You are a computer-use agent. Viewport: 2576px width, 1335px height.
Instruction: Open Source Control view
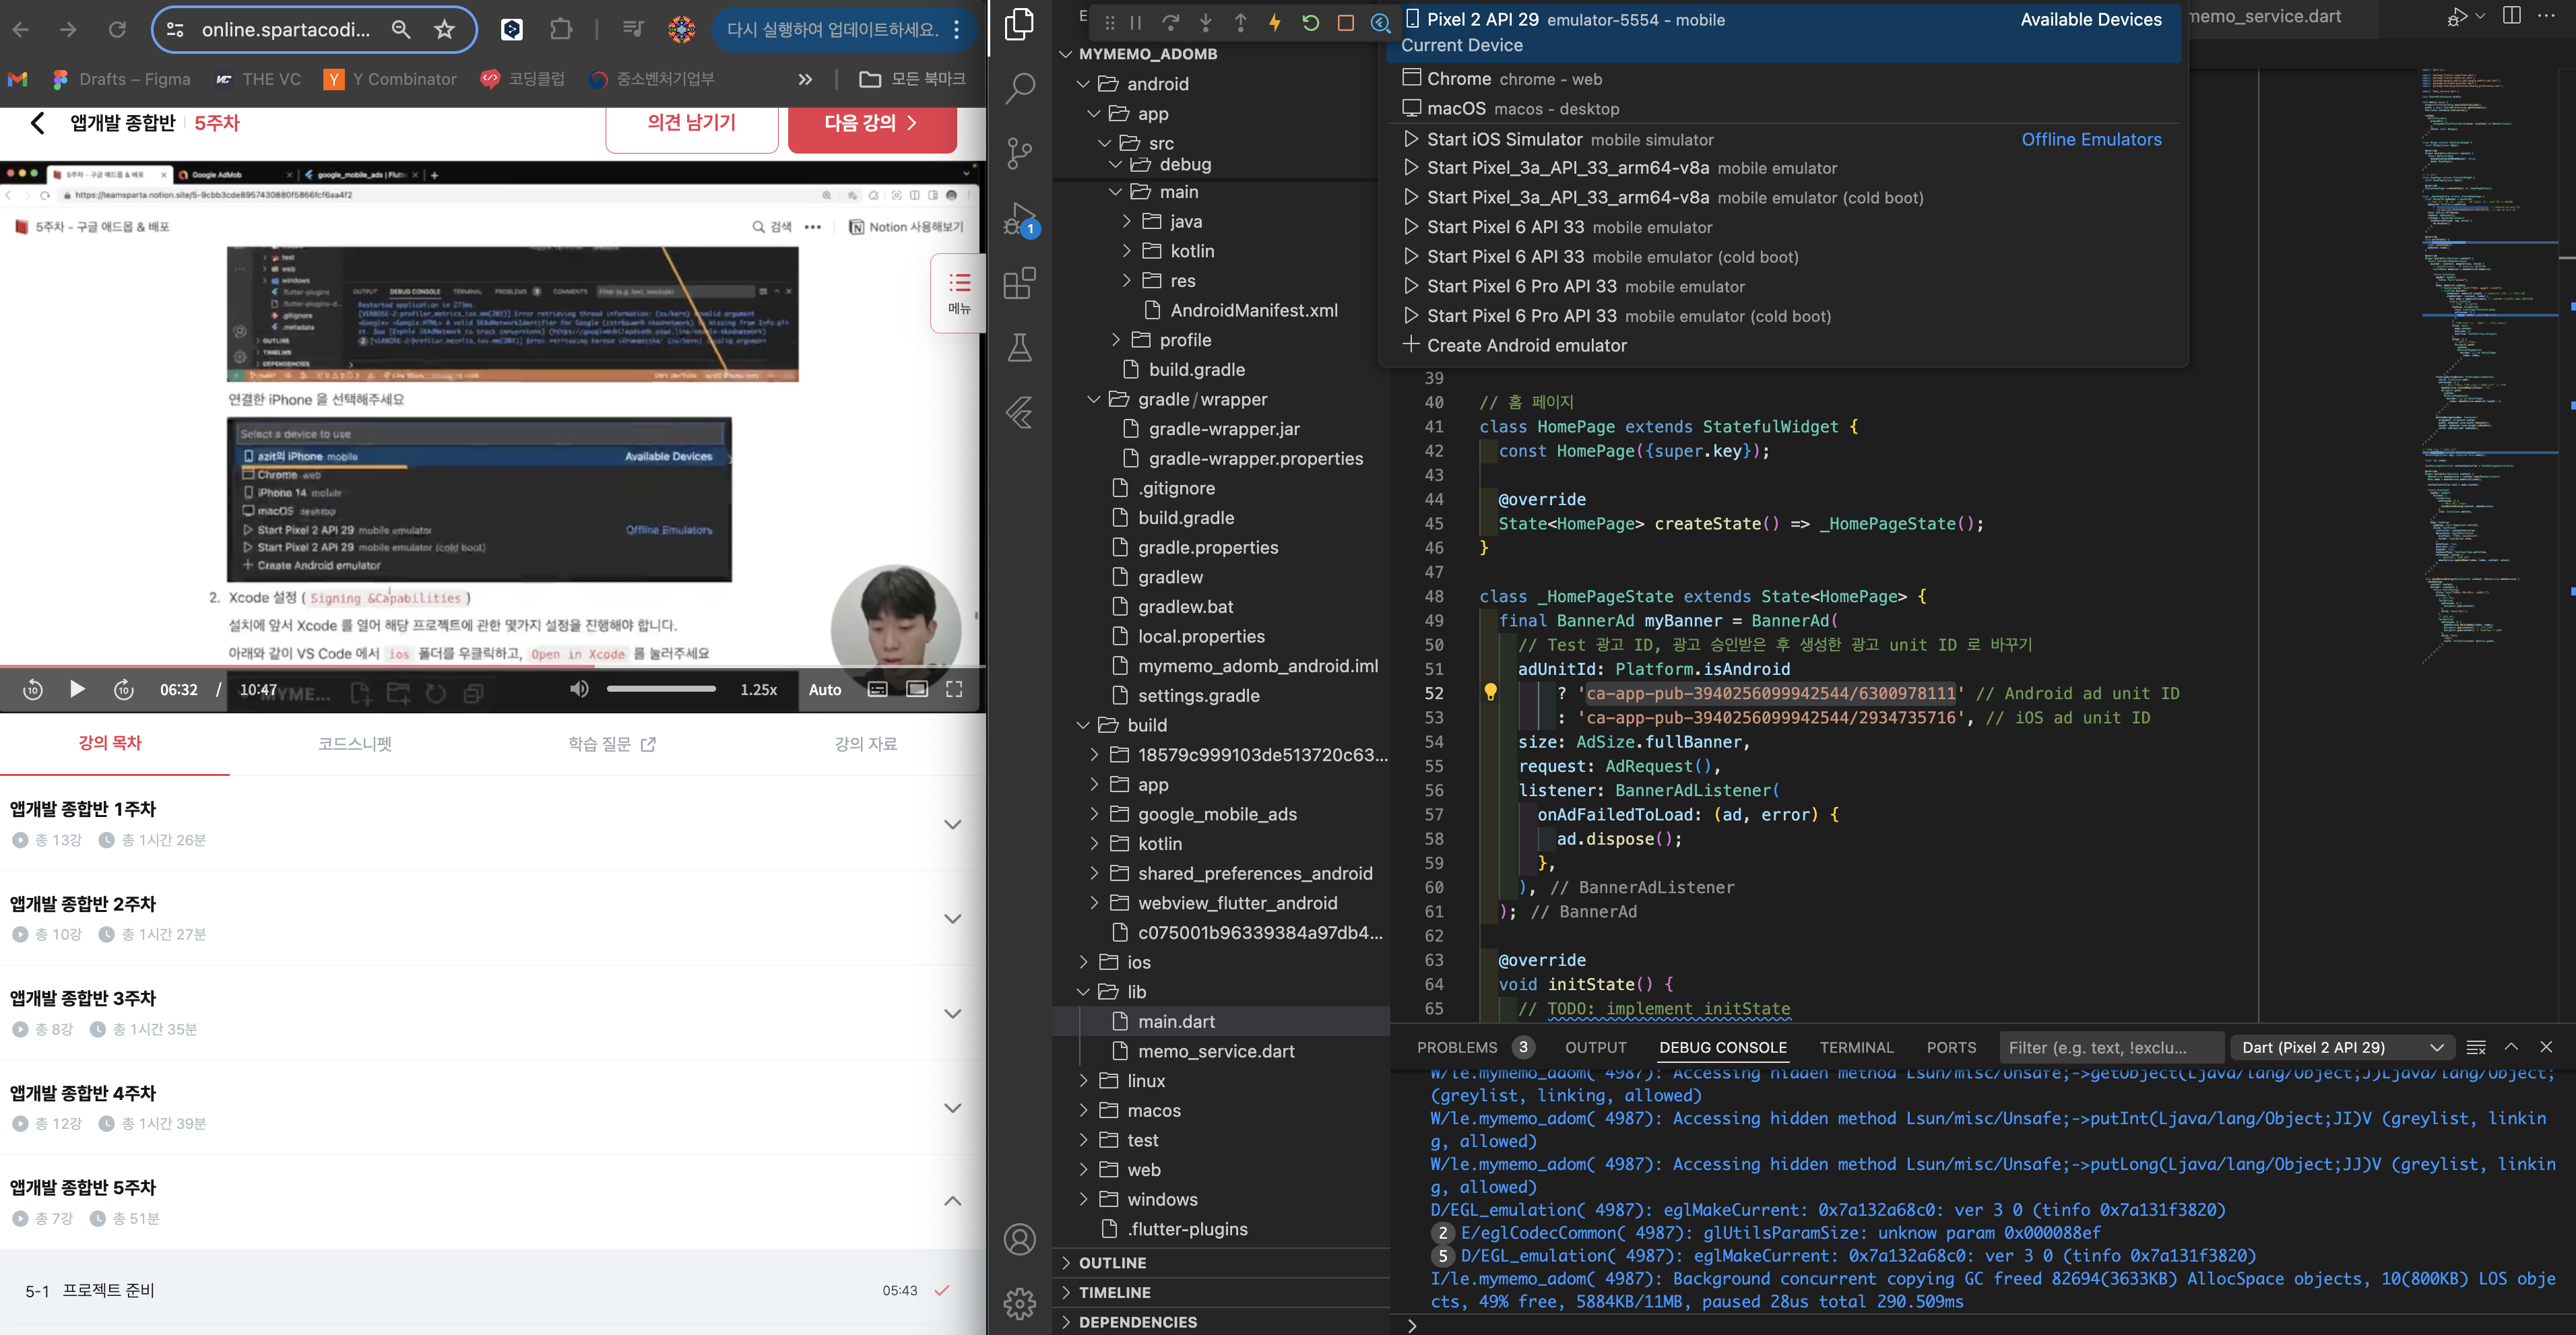1019,153
